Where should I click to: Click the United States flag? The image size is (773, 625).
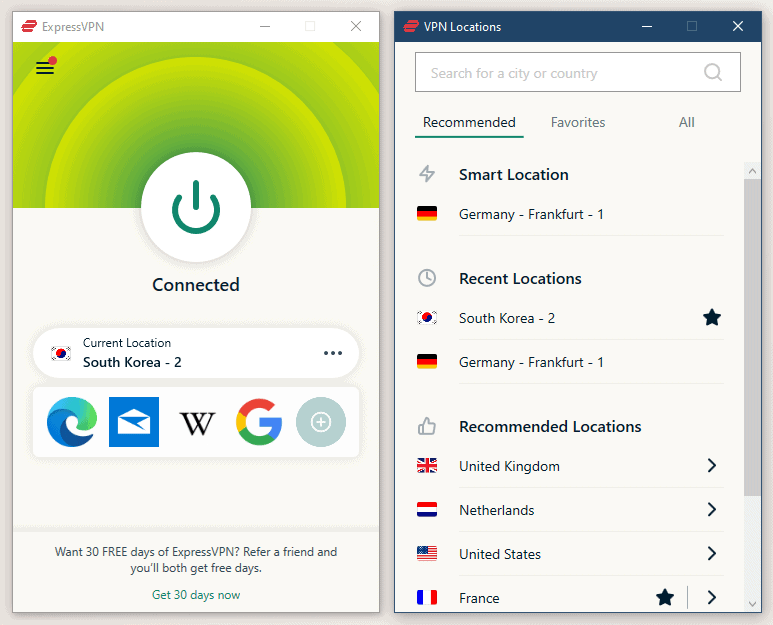tap(427, 553)
